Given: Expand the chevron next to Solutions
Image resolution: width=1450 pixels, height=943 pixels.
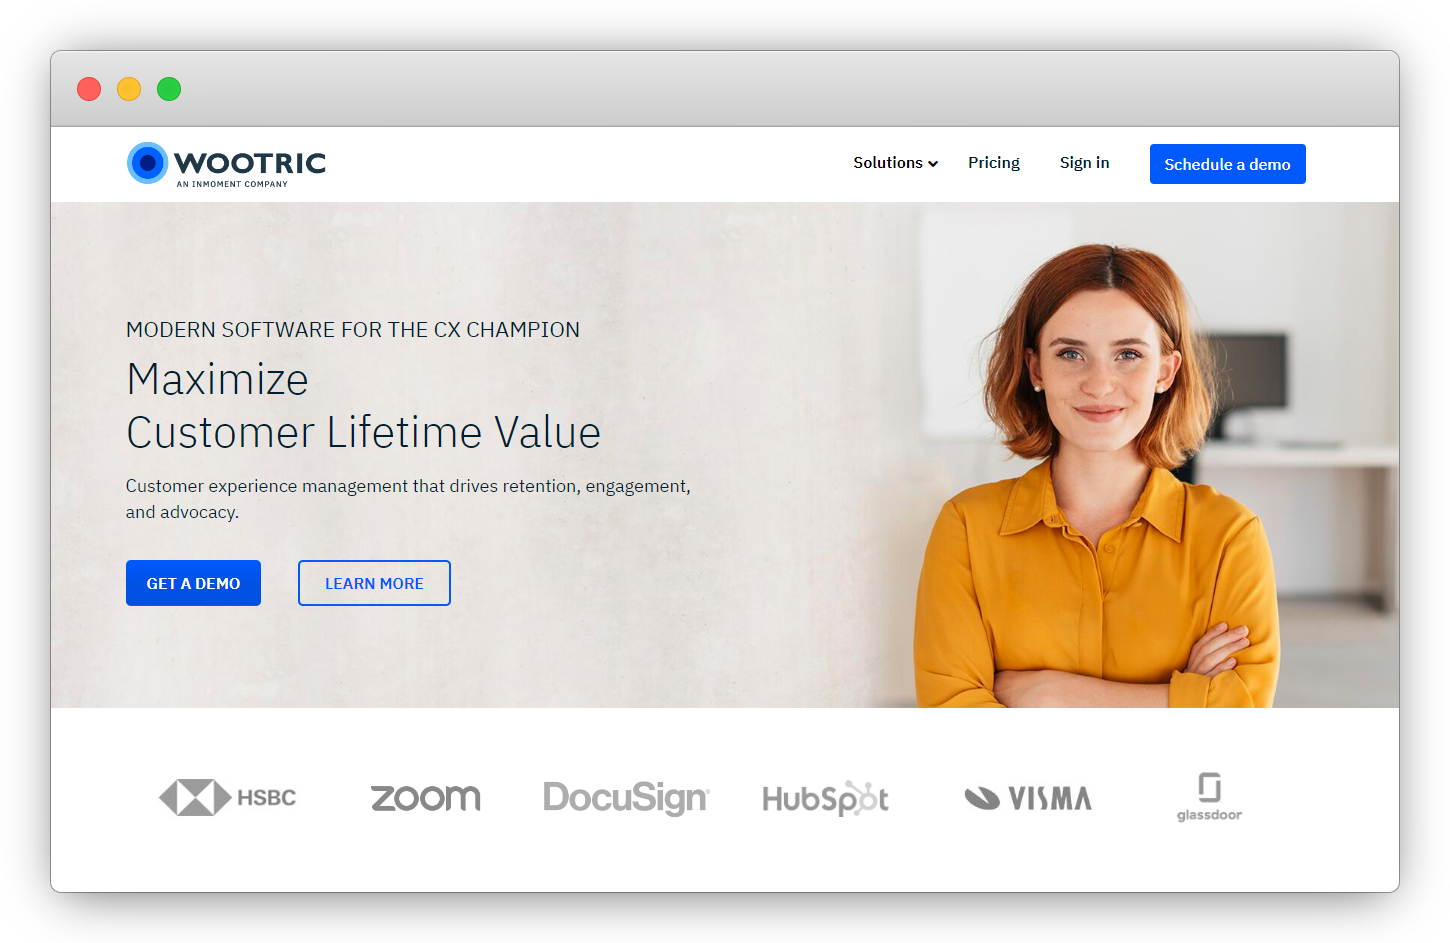Looking at the screenshot, I should pyautogui.click(x=933, y=163).
